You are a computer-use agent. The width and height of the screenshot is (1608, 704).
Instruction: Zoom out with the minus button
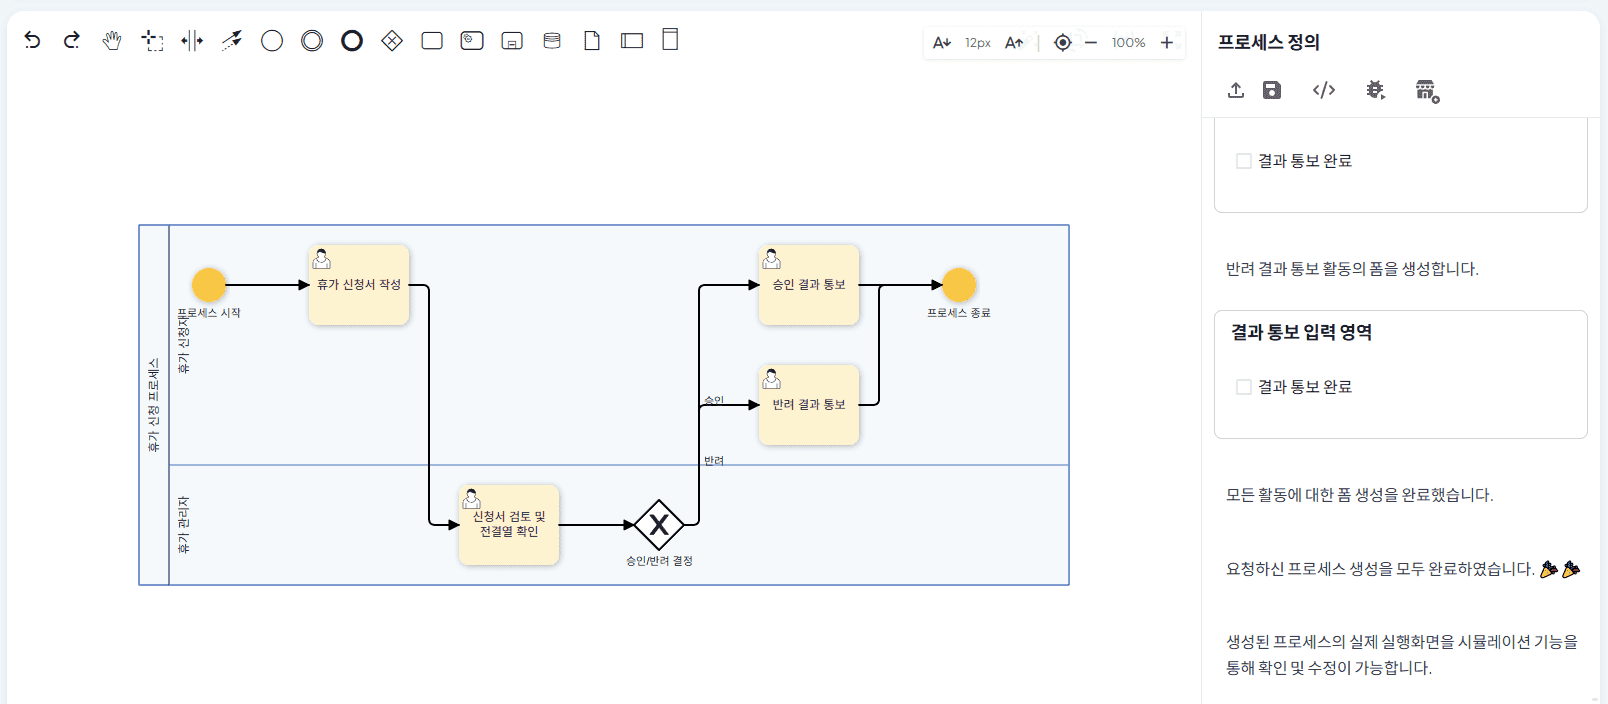click(1091, 42)
